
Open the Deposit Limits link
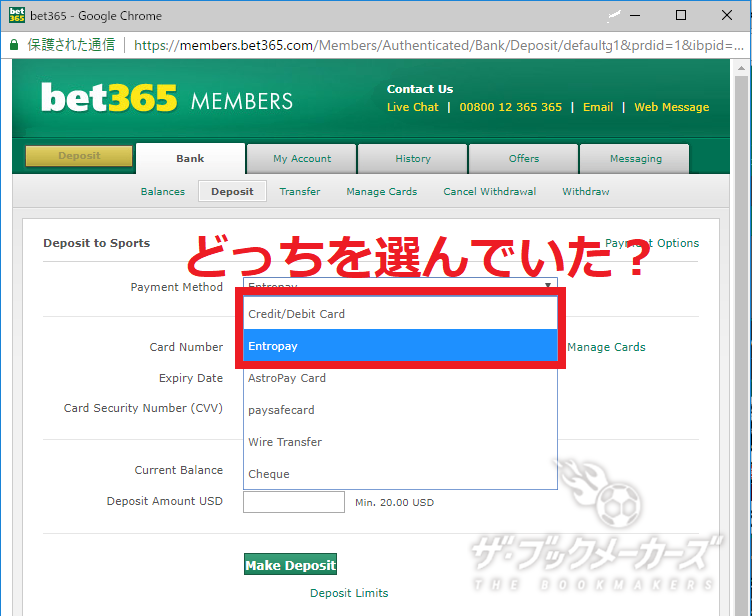click(x=349, y=593)
